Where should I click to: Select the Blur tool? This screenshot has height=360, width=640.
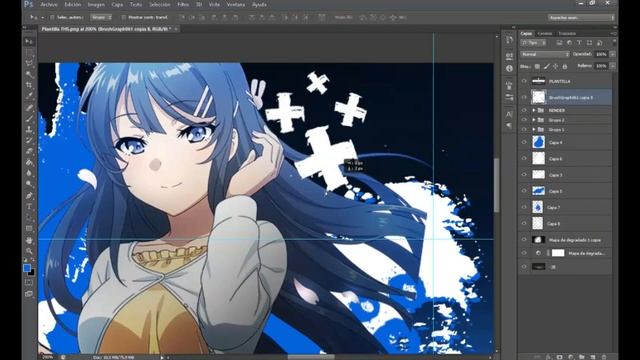[x=29, y=173]
